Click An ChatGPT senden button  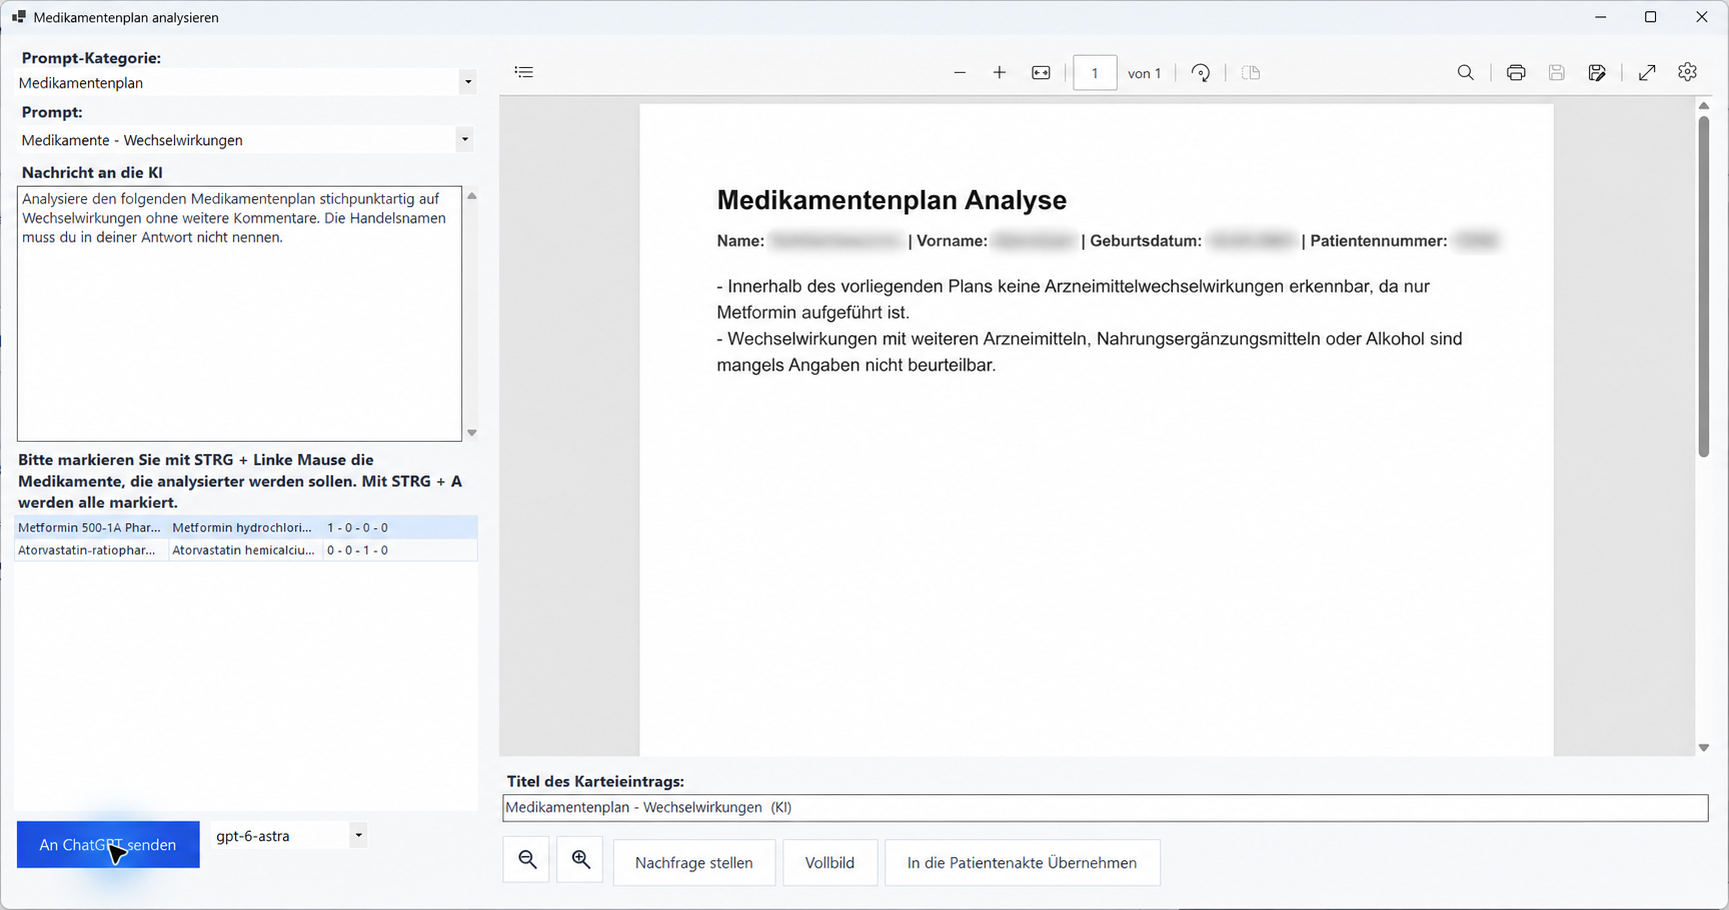click(x=108, y=845)
